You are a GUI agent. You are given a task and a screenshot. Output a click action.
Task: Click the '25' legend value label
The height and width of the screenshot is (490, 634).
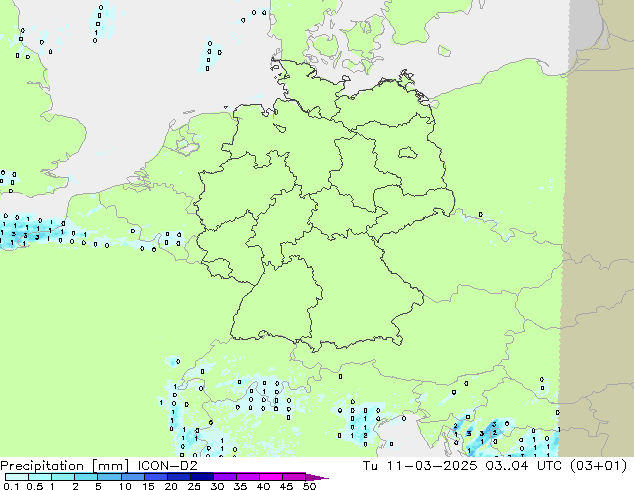pos(194,486)
